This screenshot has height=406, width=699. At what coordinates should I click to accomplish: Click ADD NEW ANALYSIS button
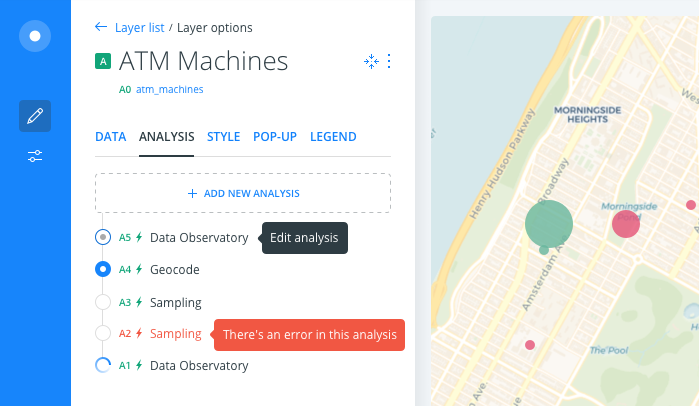(243, 193)
